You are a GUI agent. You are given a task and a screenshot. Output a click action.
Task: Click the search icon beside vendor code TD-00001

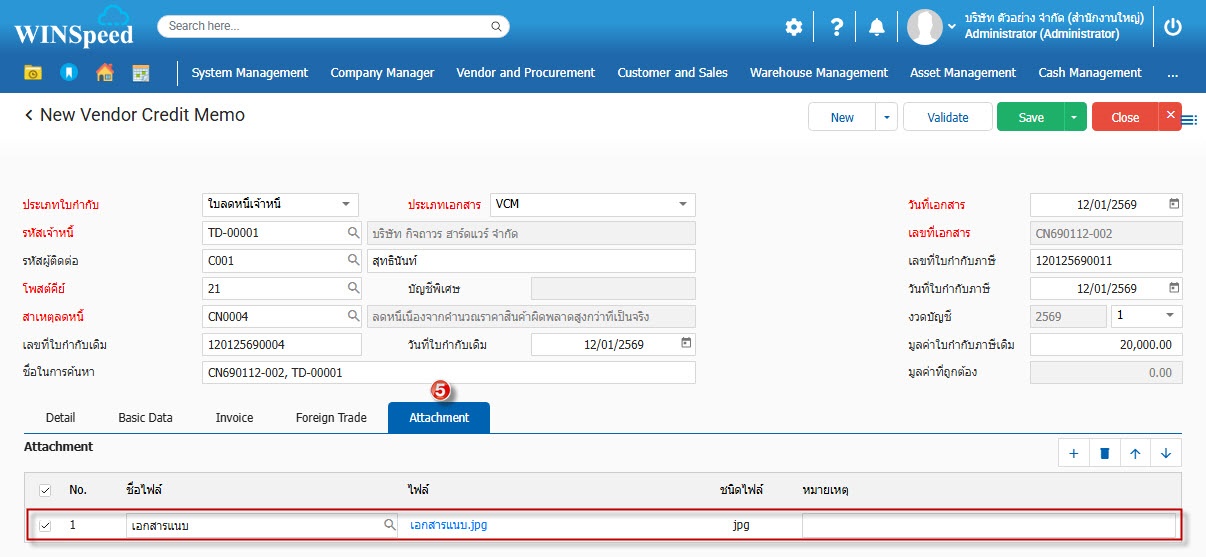click(x=353, y=233)
